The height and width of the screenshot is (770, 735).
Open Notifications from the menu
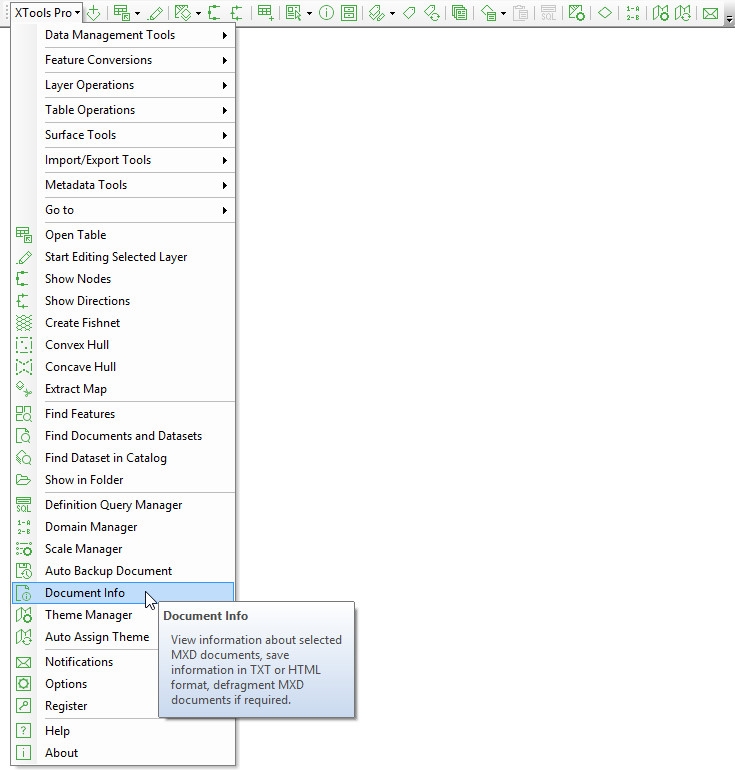[x=85, y=663]
